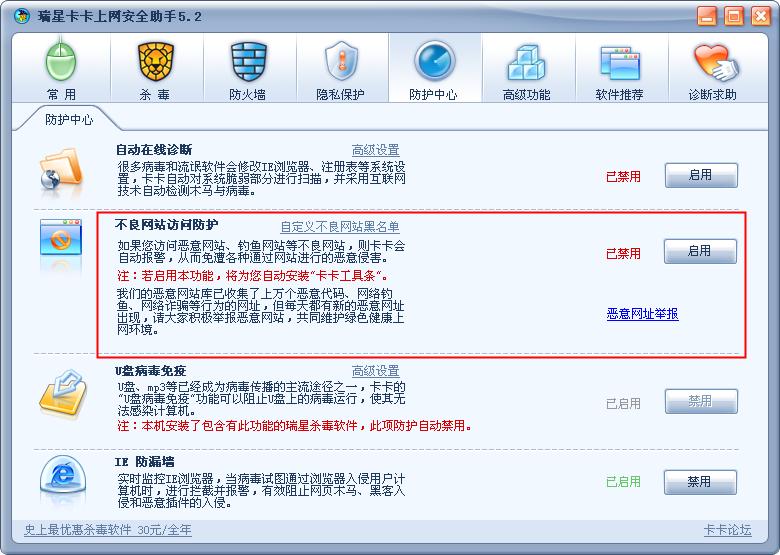Close the 瑞星卡卡 window
The height and width of the screenshot is (555, 780).
761,16
